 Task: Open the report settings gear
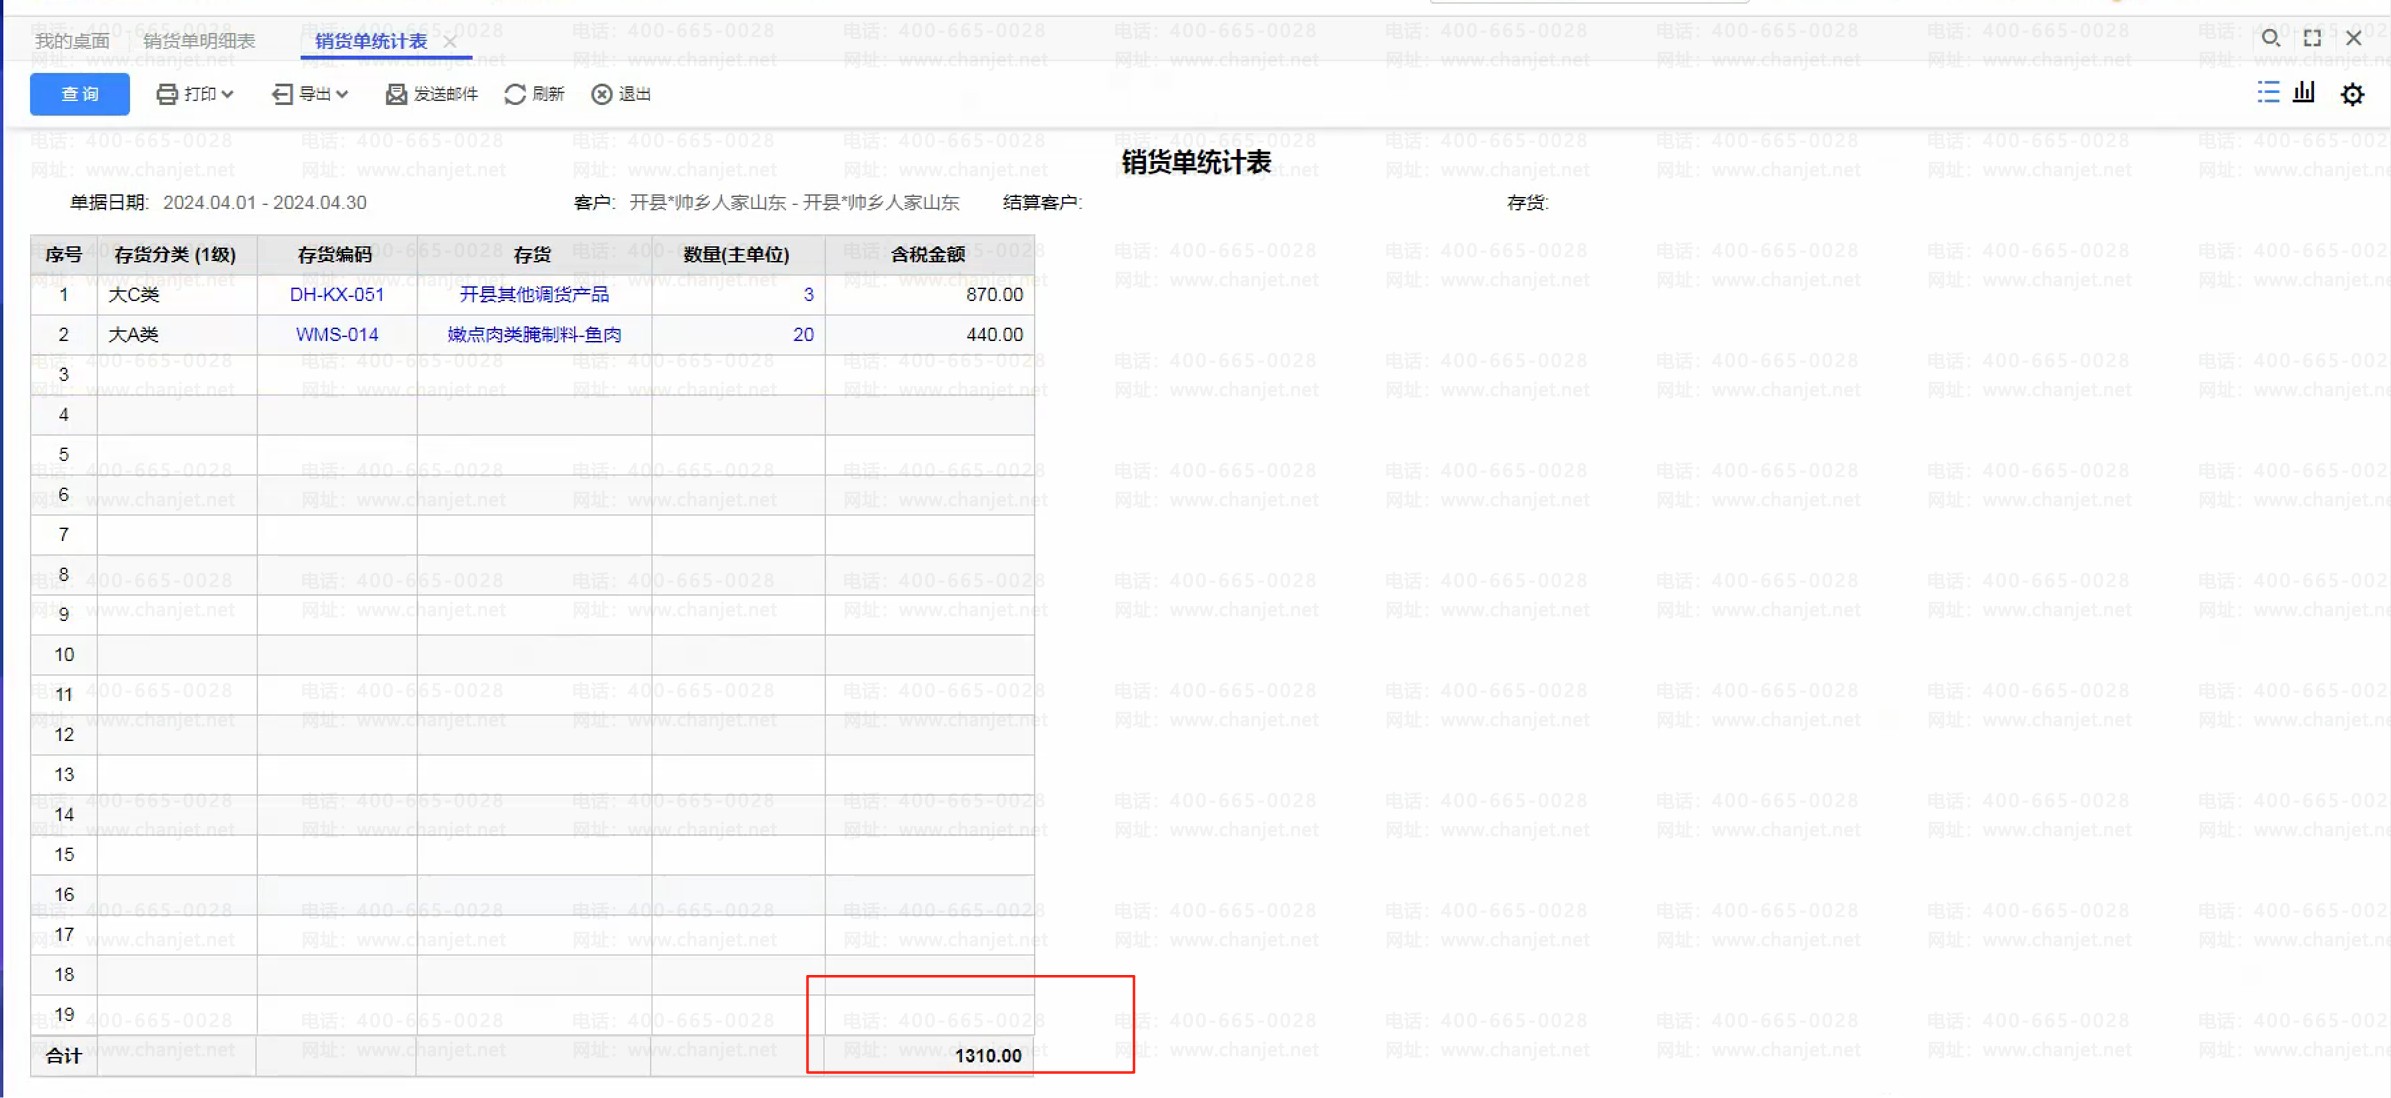[x=2352, y=94]
